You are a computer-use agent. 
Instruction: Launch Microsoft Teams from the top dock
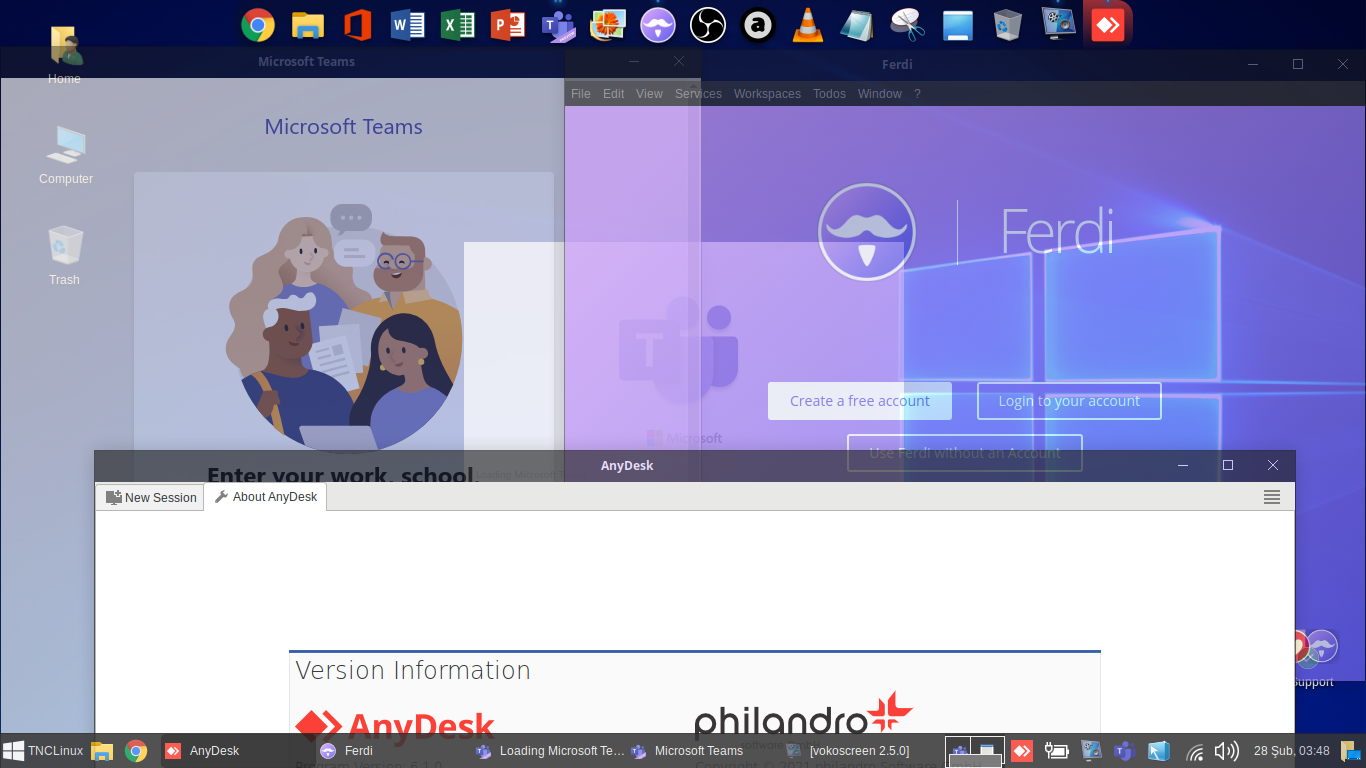558,24
